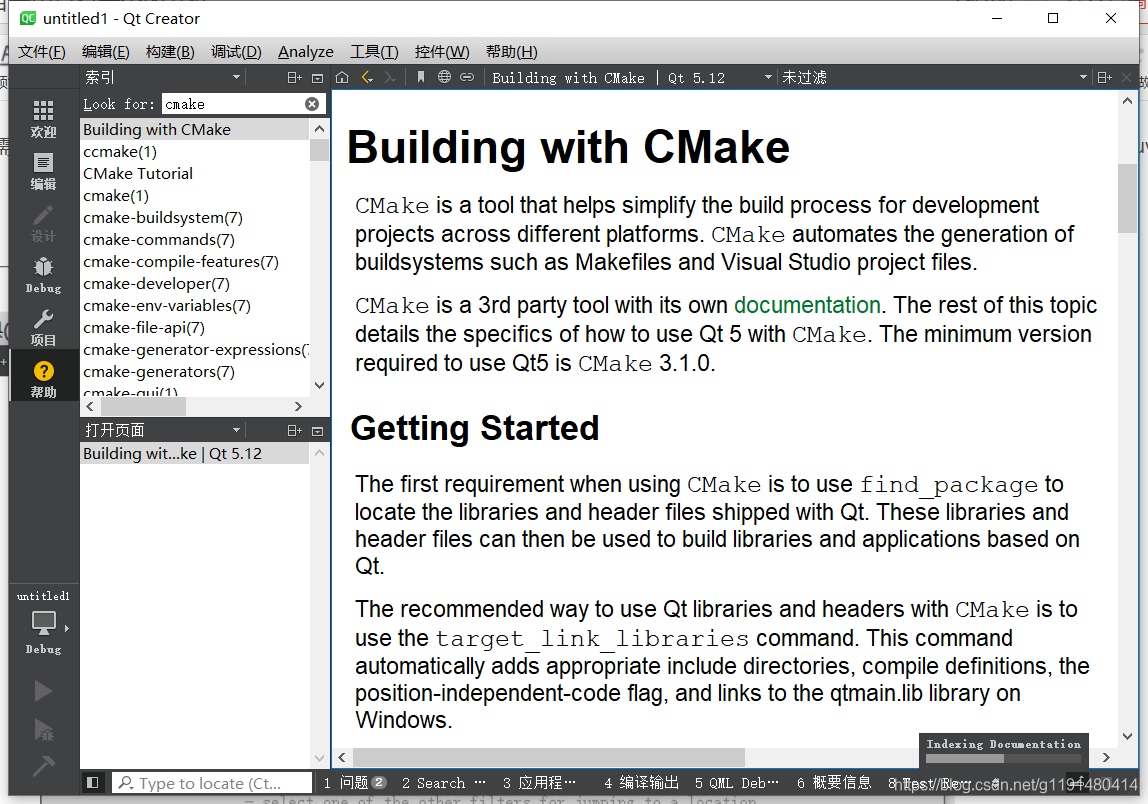The width and height of the screenshot is (1148, 804).
Task: Split the help viewer pane
Action: pos(1105,78)
